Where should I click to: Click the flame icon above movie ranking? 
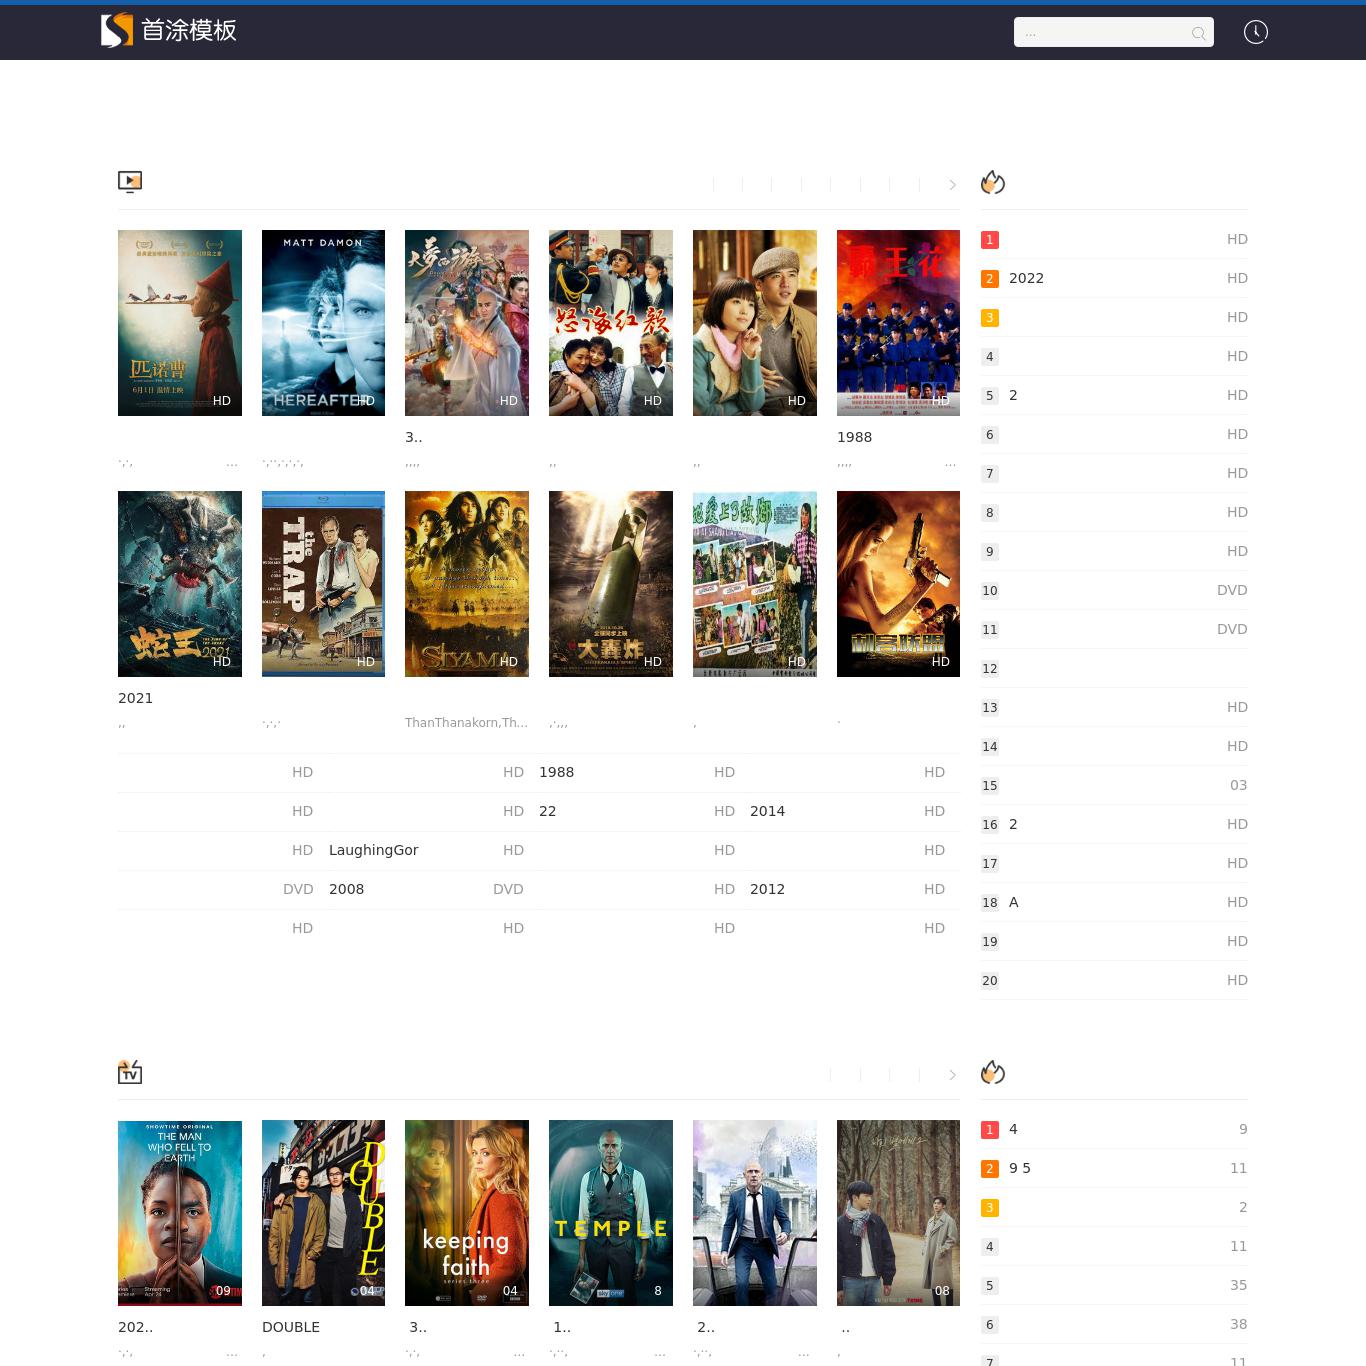tap(993, 182)
